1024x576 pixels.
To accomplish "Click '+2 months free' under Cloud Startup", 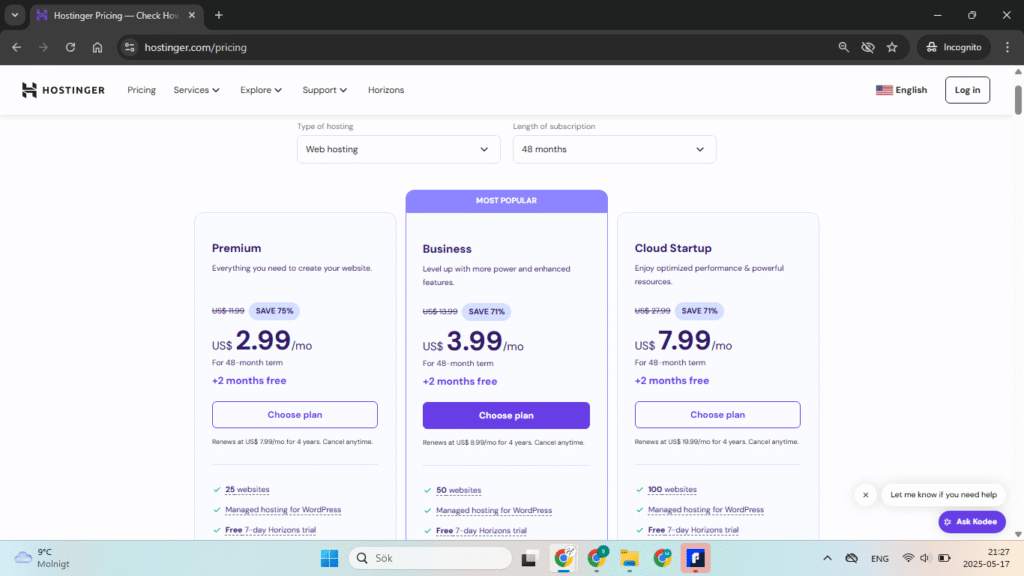I will (671, 381).
